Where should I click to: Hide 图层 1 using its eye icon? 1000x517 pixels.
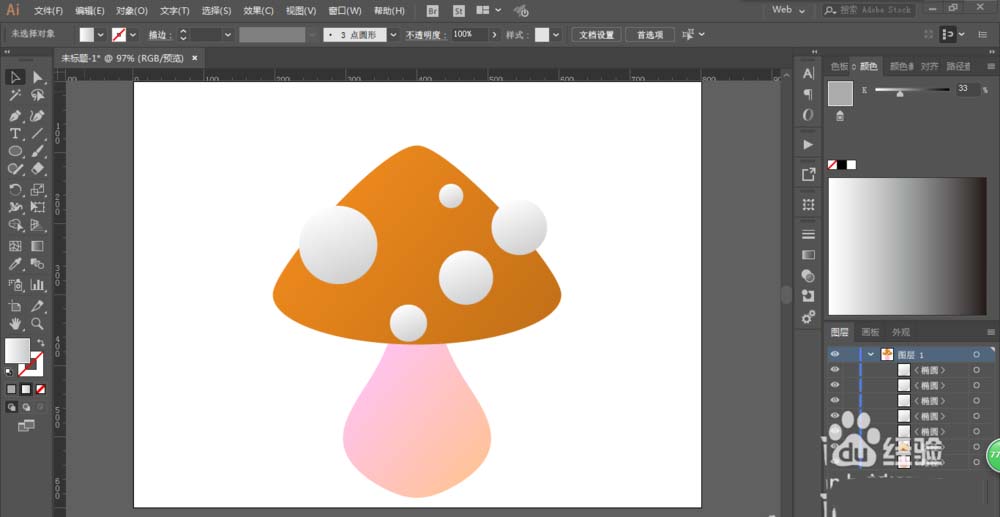click(x=835, y=354)
